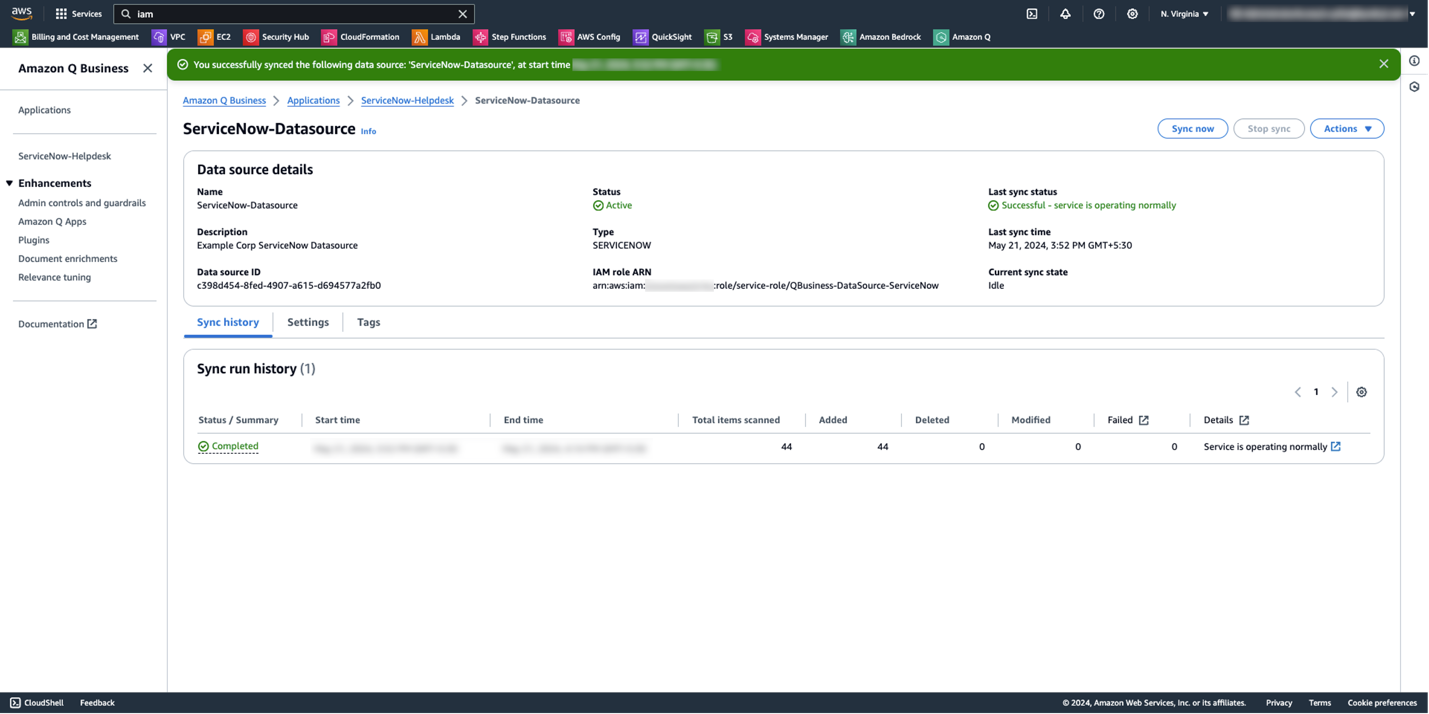Open ServiceNow-Helpdesk in the side navigation
This screenshot has height=714, width=1429.
[65, 156]
